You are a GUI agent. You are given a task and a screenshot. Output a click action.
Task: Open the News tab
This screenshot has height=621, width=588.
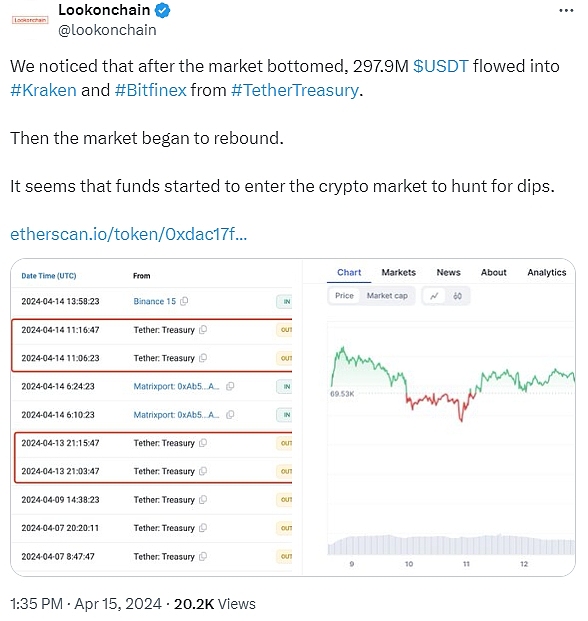(x=448, y=272)
